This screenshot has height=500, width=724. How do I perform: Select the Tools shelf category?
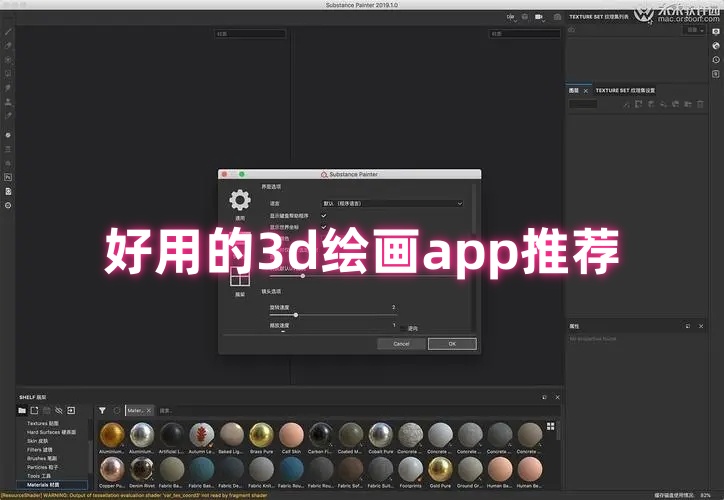coord(39,476)
